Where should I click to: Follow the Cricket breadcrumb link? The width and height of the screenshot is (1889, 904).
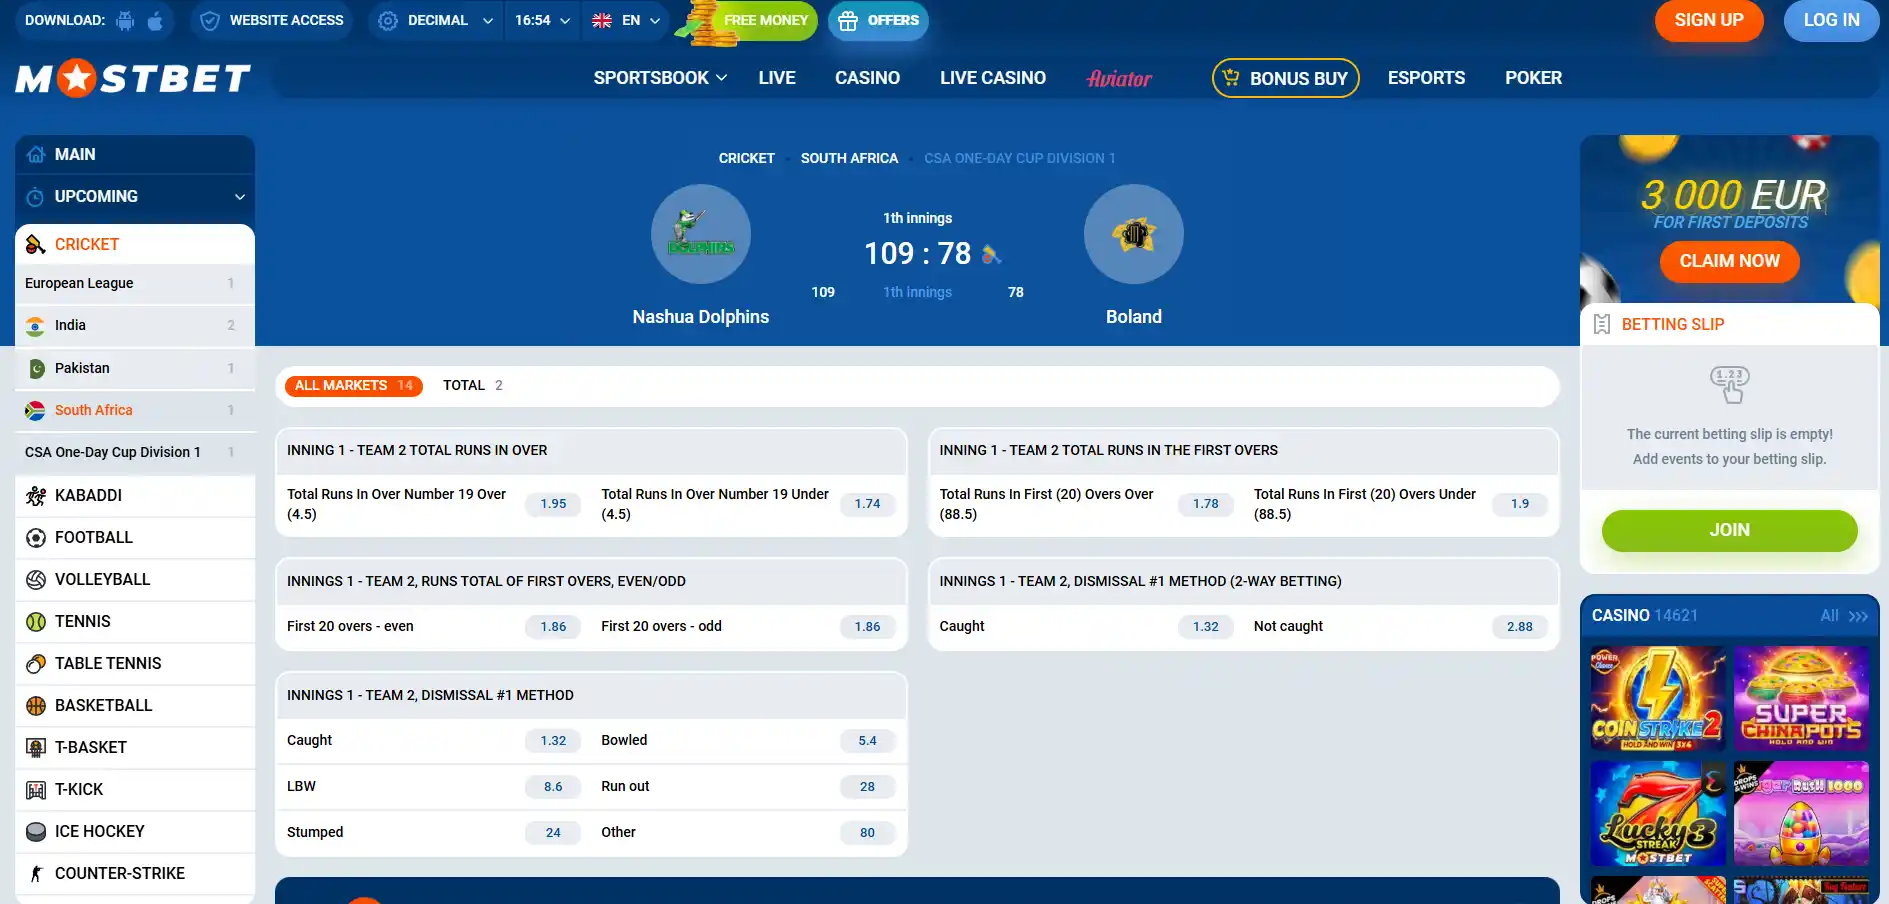(x=746, y=158)
